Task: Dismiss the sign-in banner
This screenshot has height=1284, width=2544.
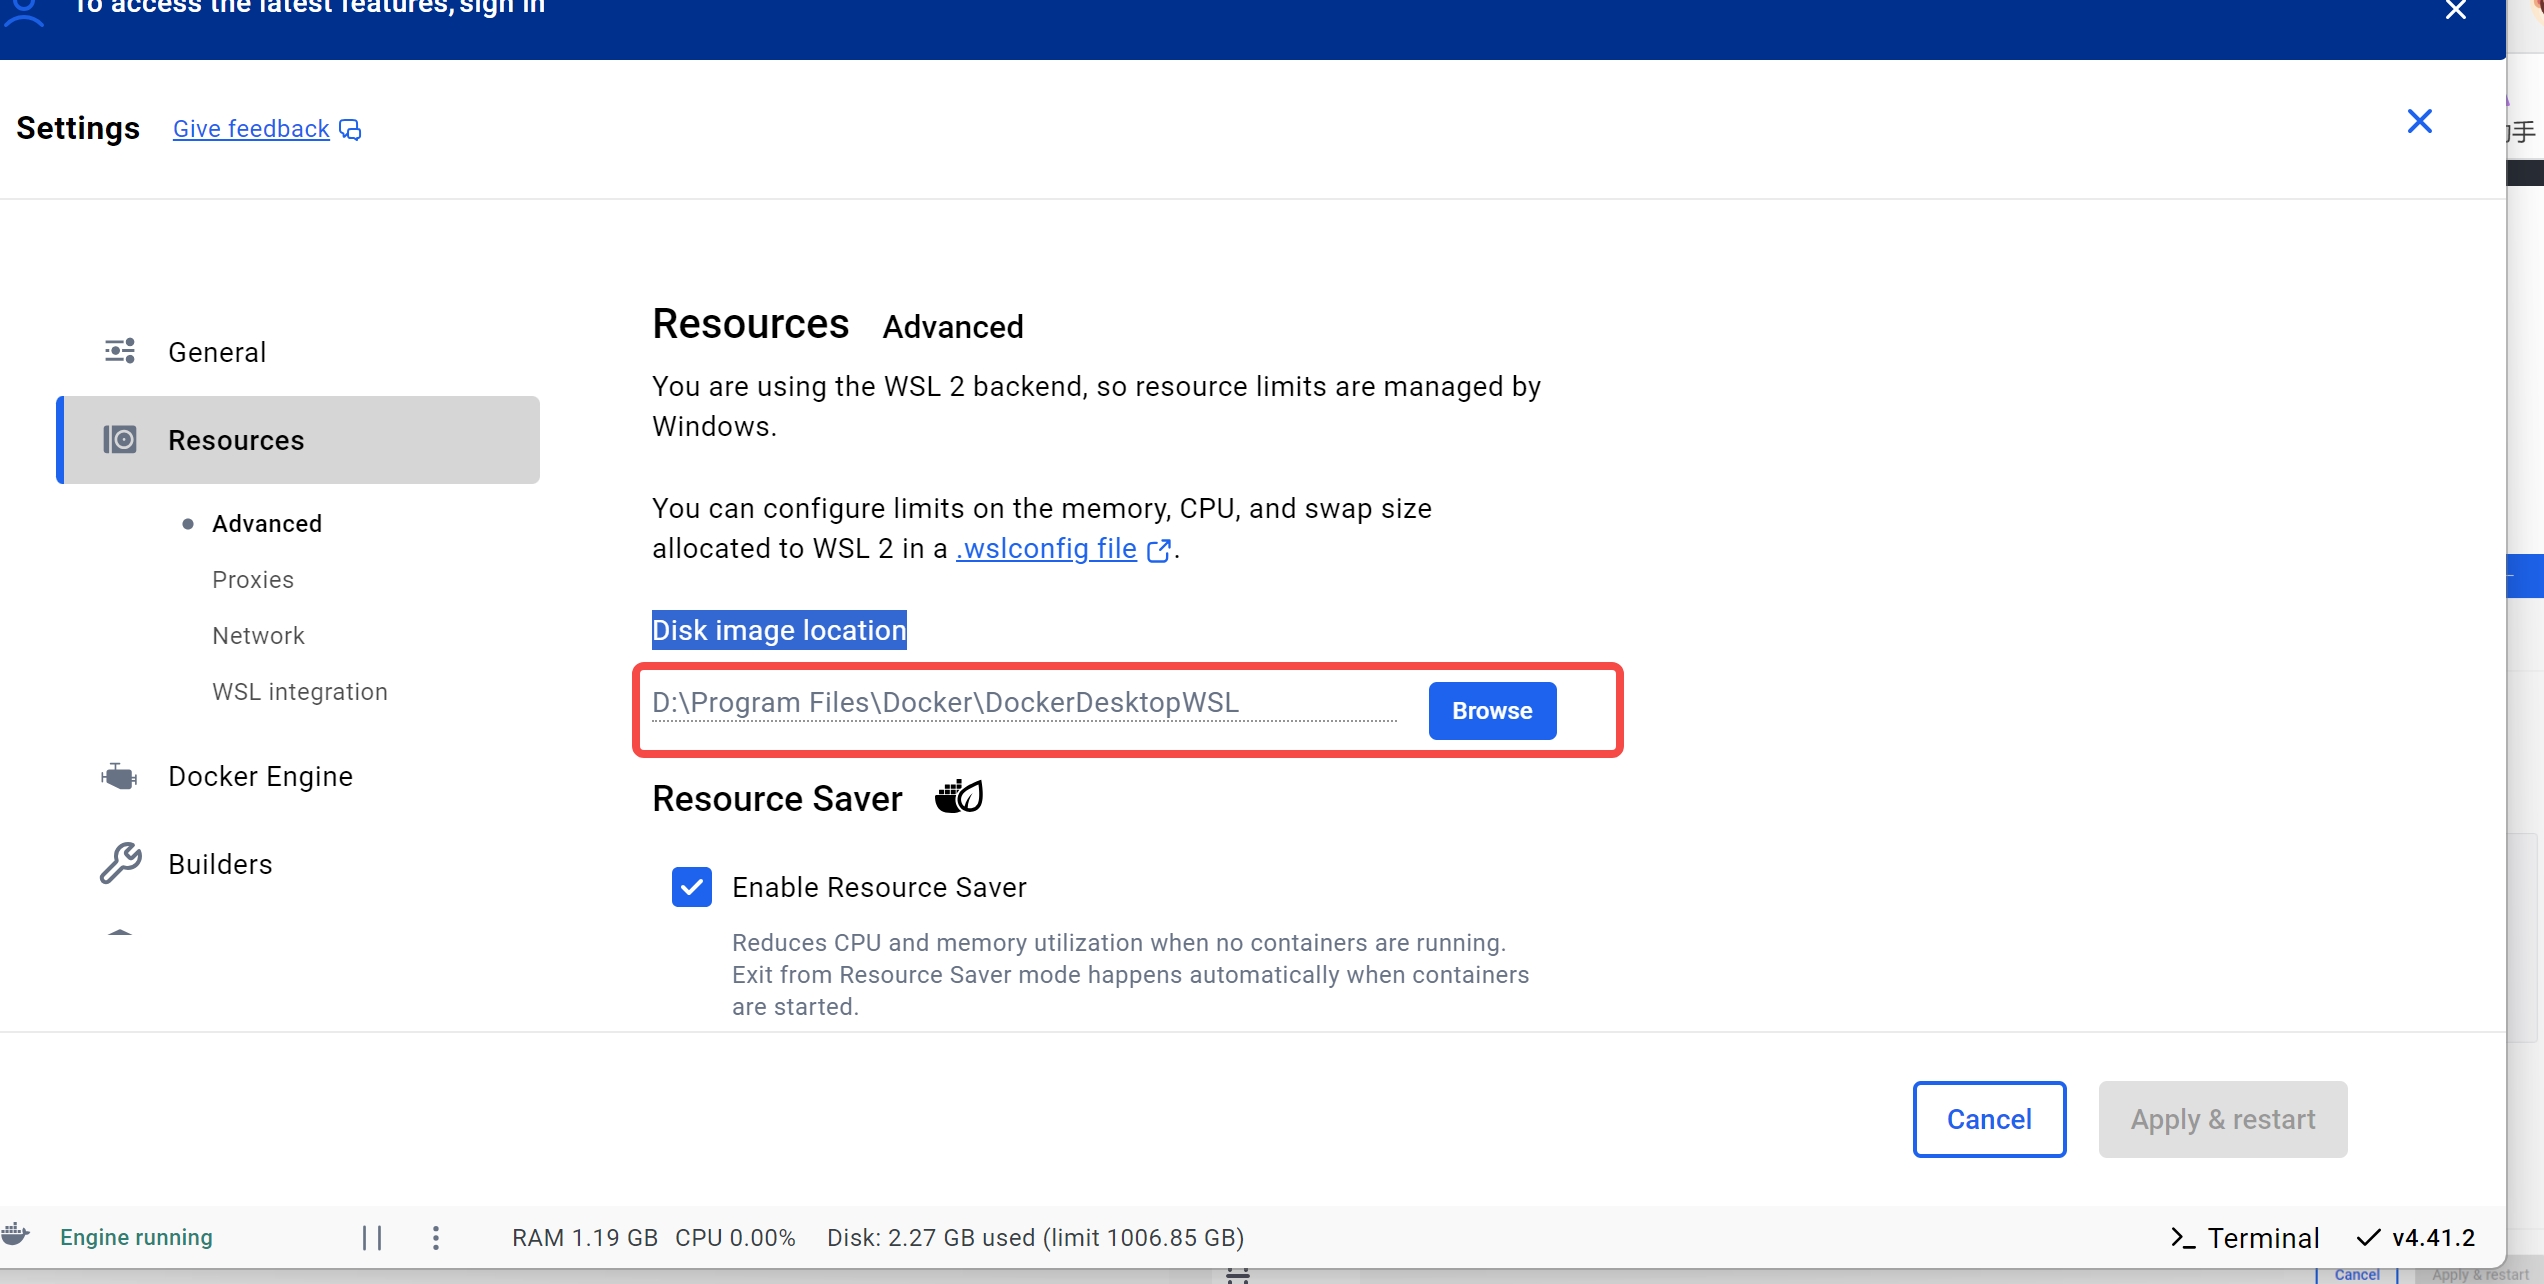Action: 2455,10
